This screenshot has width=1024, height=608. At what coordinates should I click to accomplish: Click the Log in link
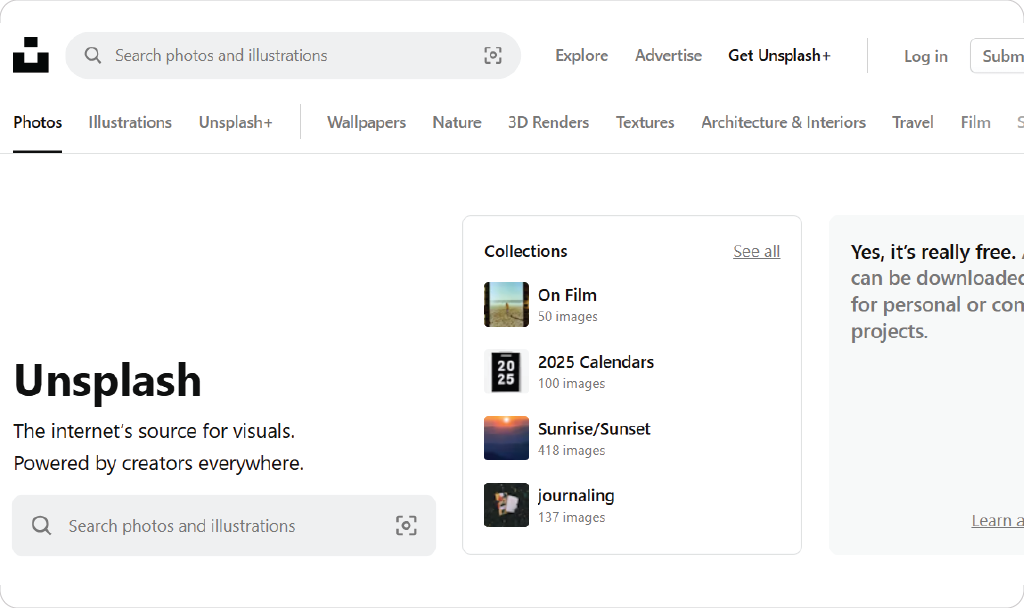tap(925, 56)
